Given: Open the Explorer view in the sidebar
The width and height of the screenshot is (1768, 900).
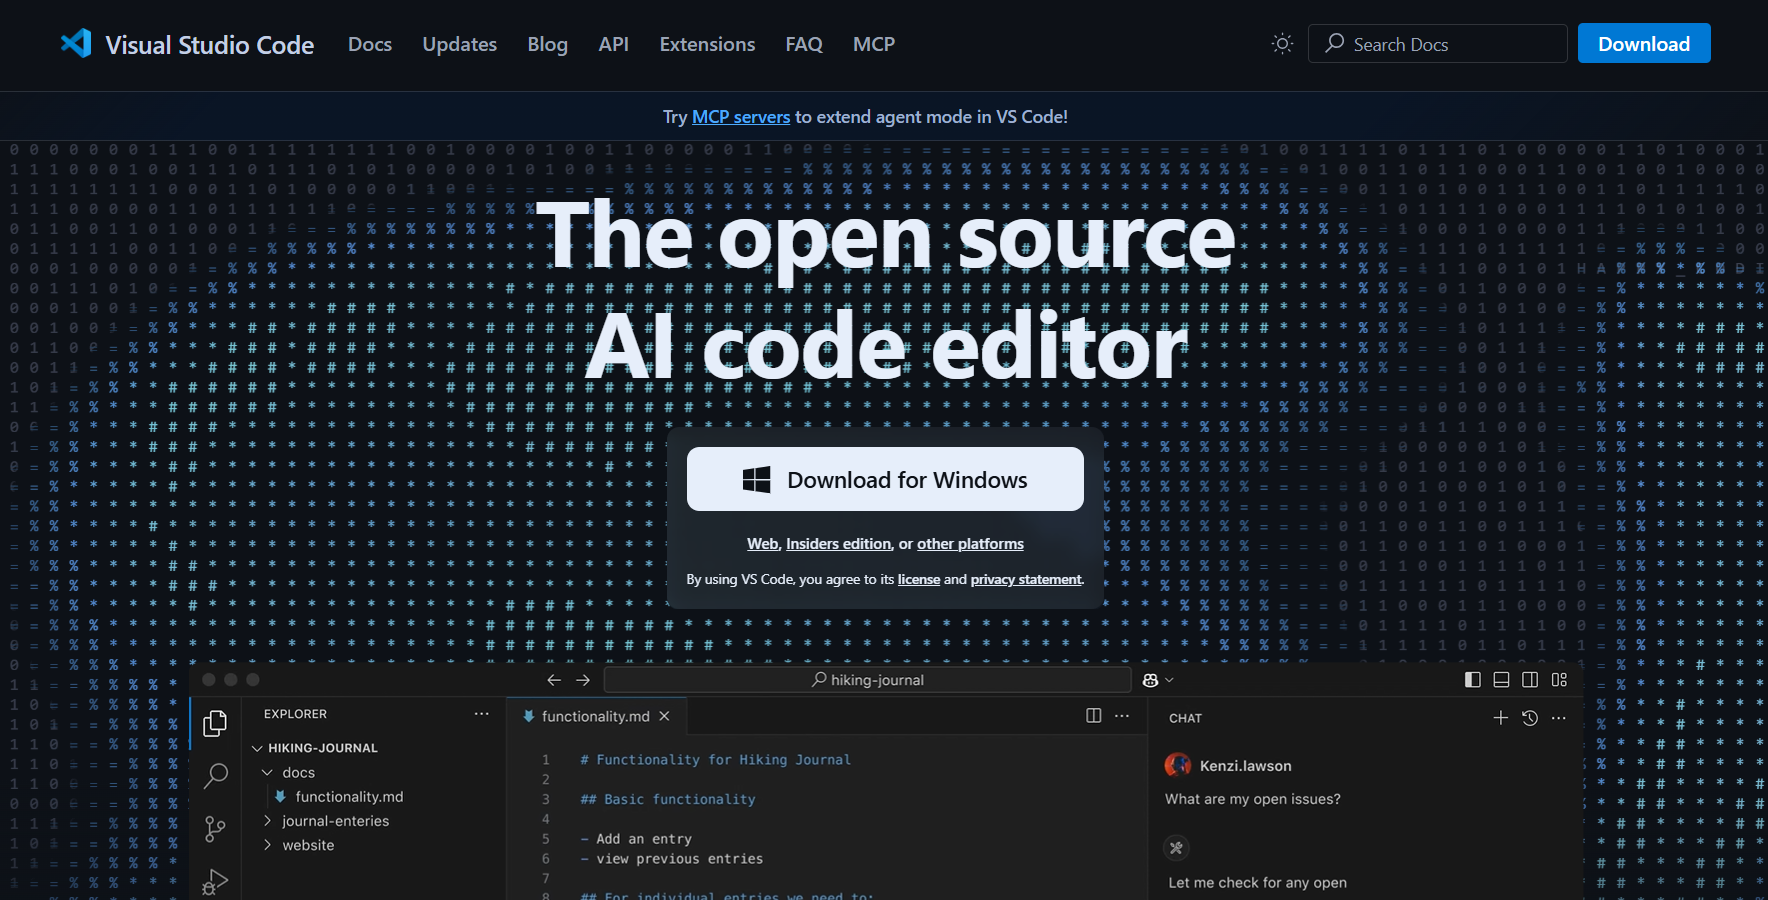Looking at the screenshot, I should [x=215, y=722].
